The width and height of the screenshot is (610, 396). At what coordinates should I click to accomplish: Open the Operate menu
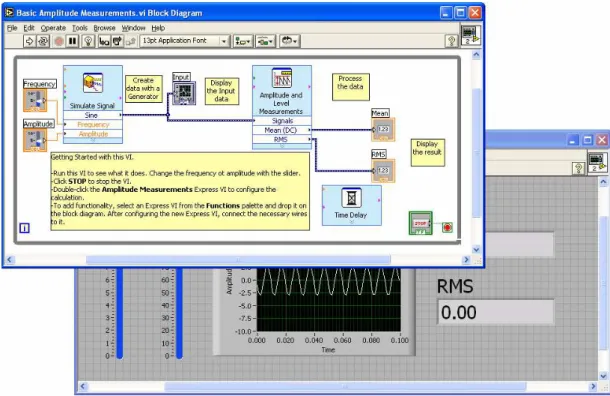tap(53, 28)
